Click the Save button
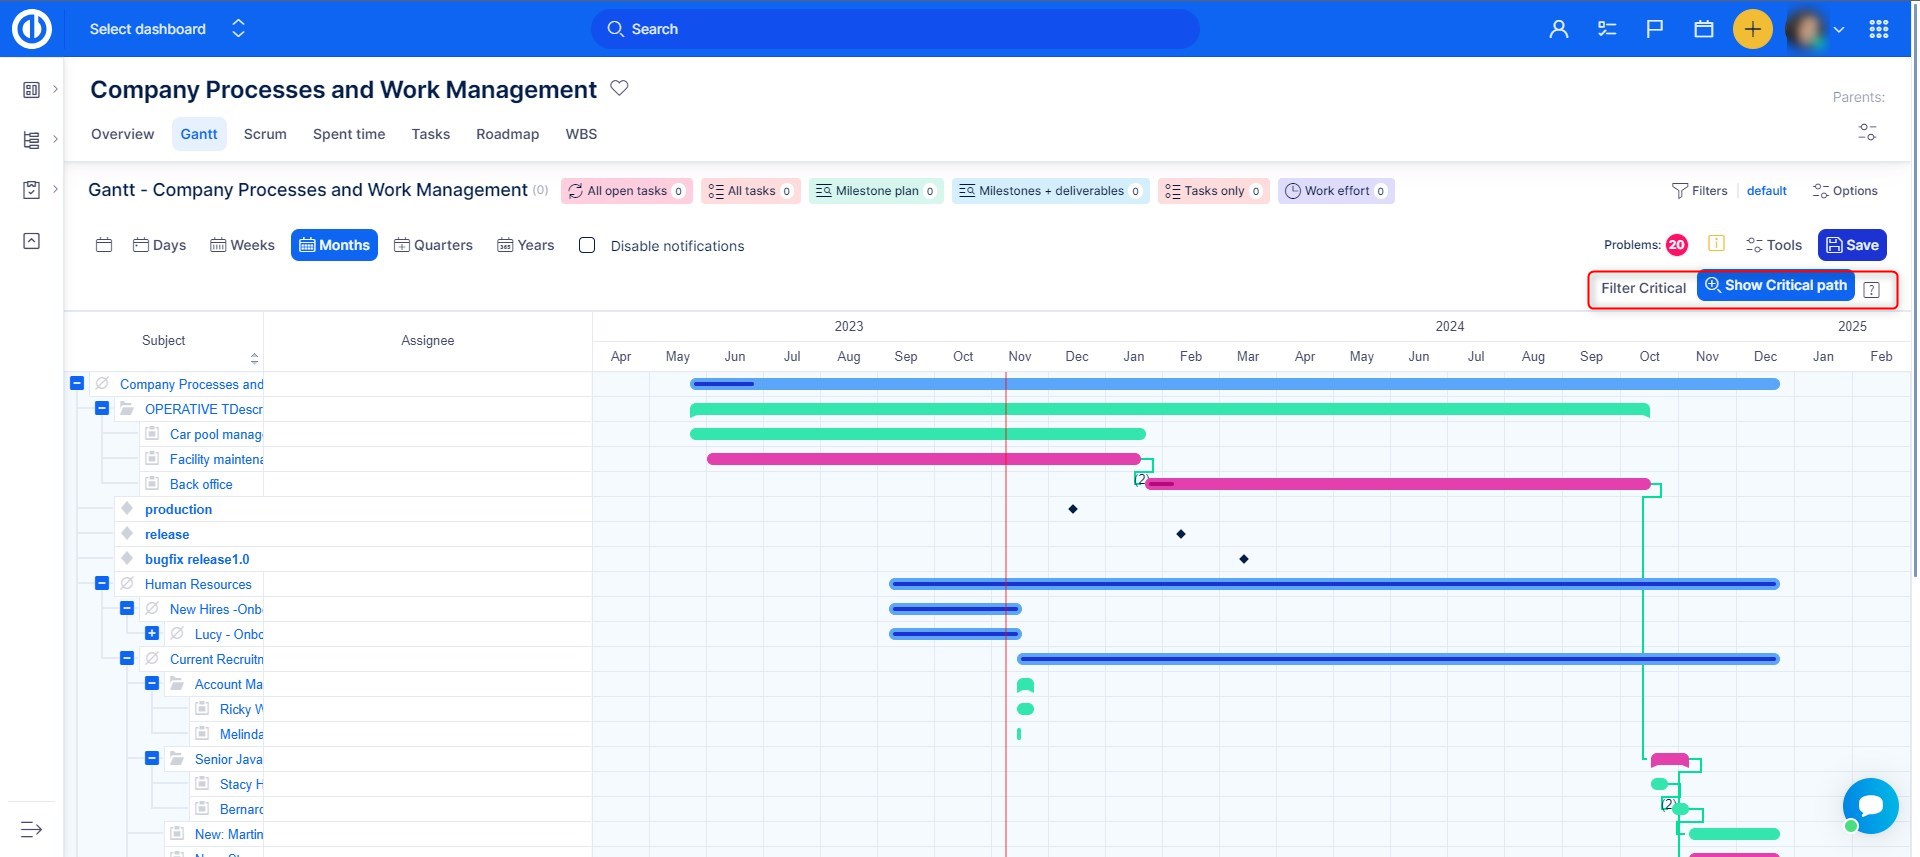The width and height of the screenshot is (1920, 857). (x=1851, y=245)
